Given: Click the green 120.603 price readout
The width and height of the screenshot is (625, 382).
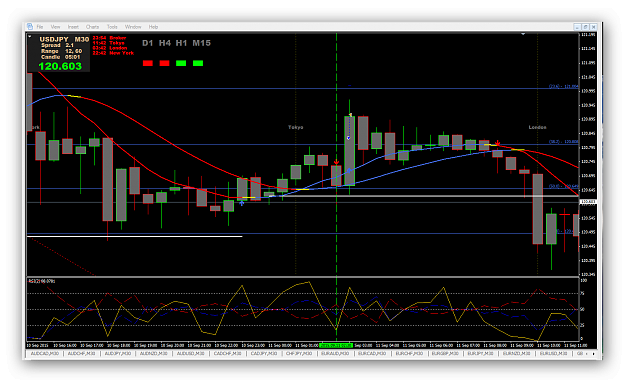Looking at the screenshot, I should coord(60,66).
